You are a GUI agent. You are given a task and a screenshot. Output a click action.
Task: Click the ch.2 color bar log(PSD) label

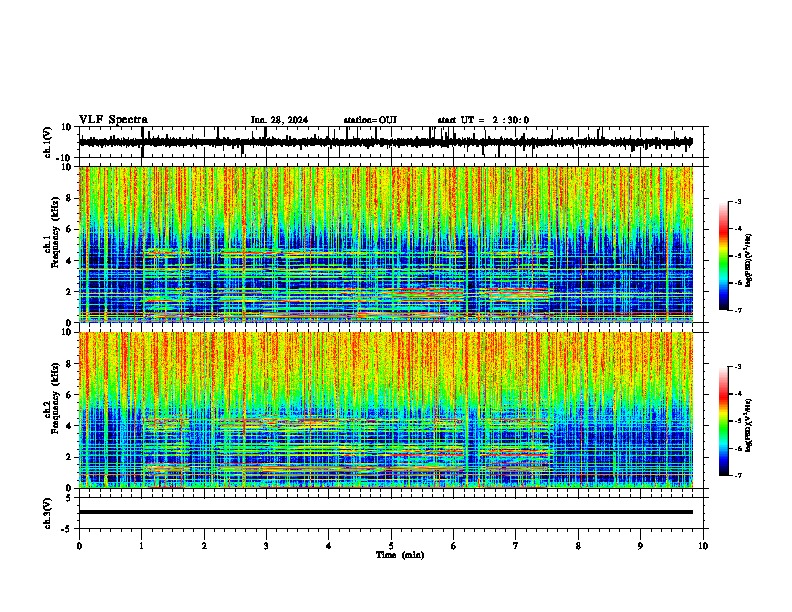[748, 425]
